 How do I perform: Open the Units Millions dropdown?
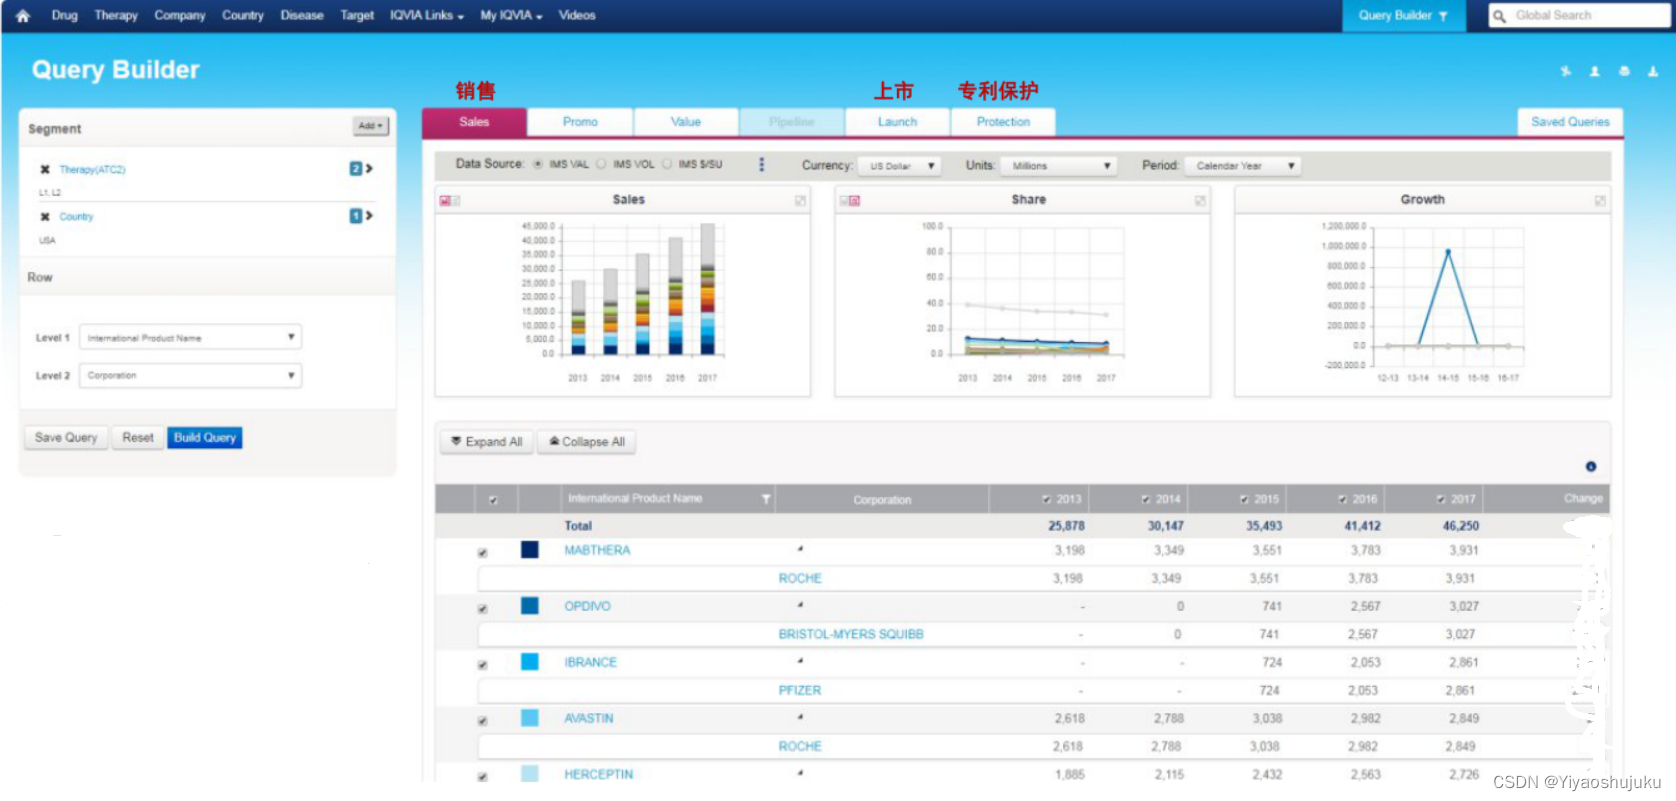click(x=1058, y=166)
